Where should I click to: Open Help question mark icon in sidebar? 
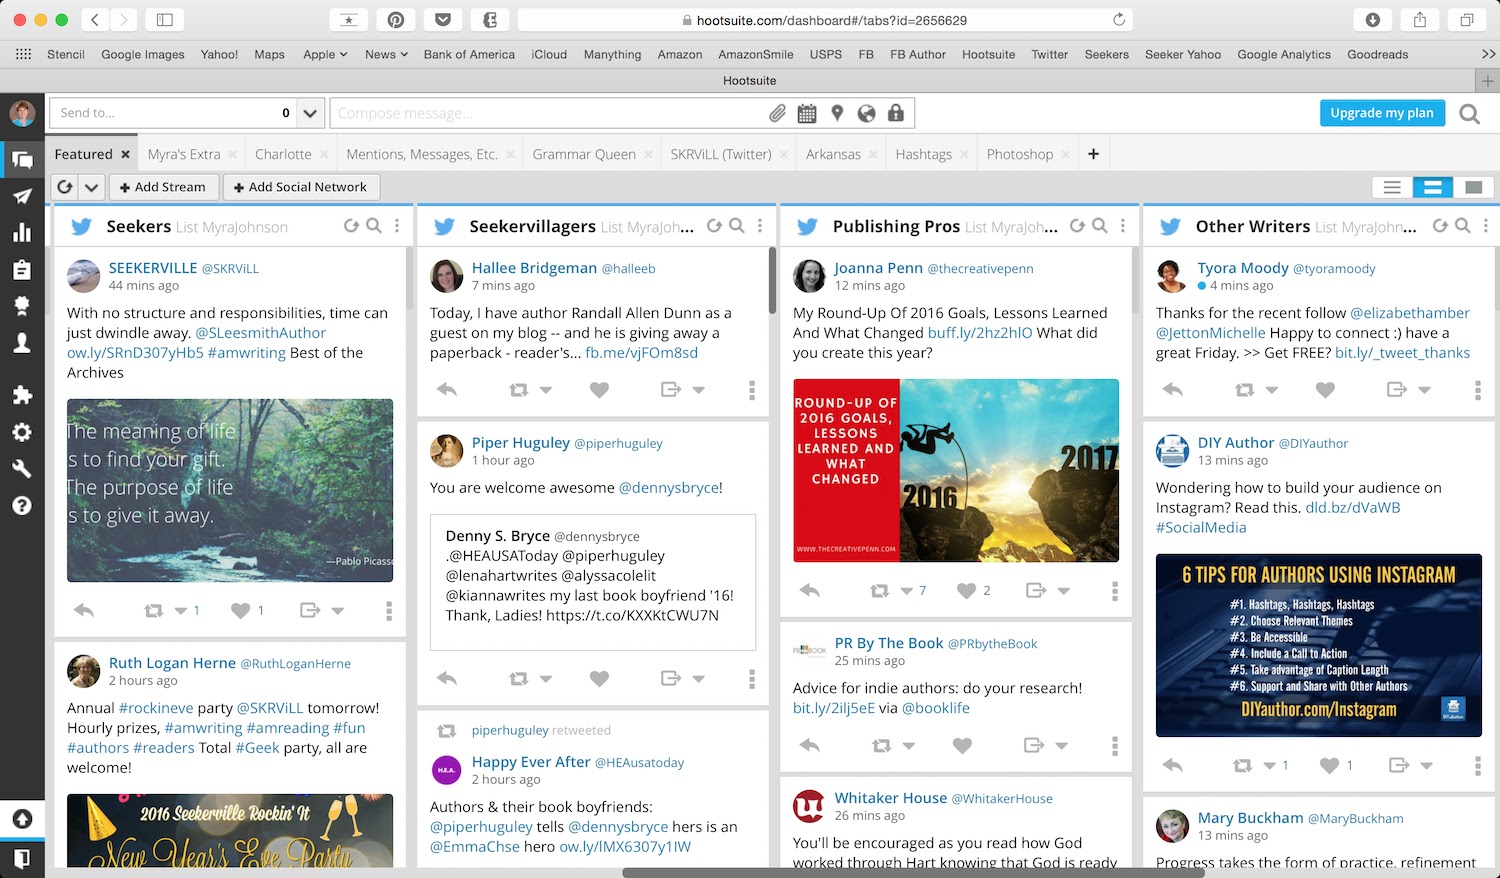pyautogui.click(x=21, y=506)
